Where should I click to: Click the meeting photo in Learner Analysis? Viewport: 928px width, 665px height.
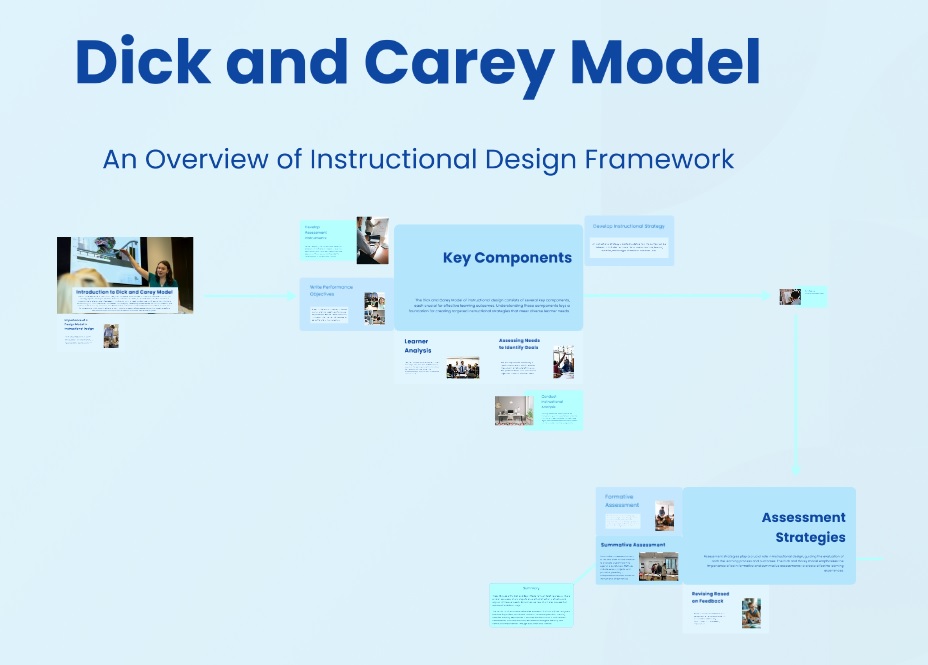click(x=462, y=368)
